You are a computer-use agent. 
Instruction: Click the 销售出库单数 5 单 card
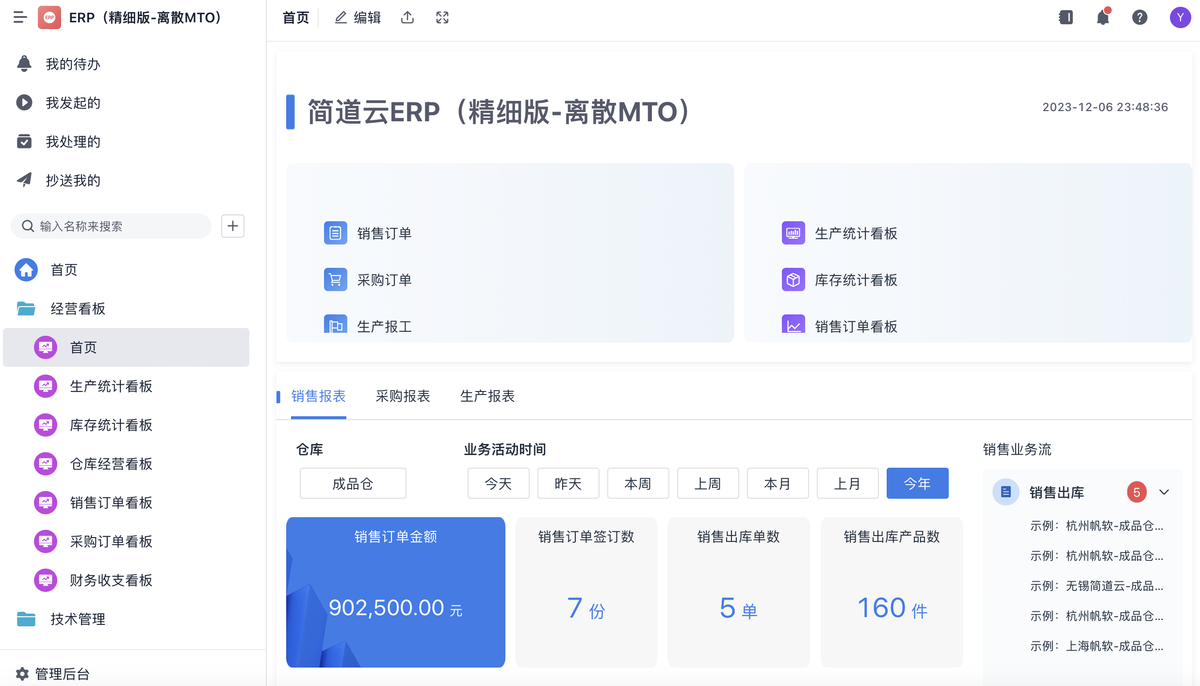[x=739, y=592]
